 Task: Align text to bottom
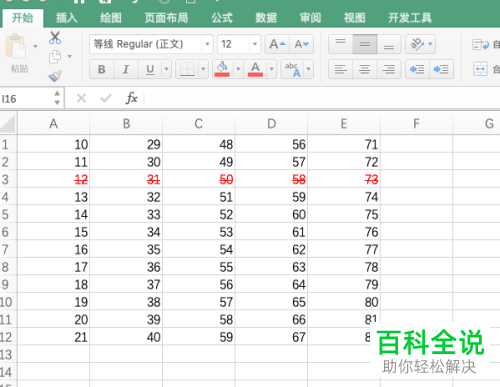[389, 44]
